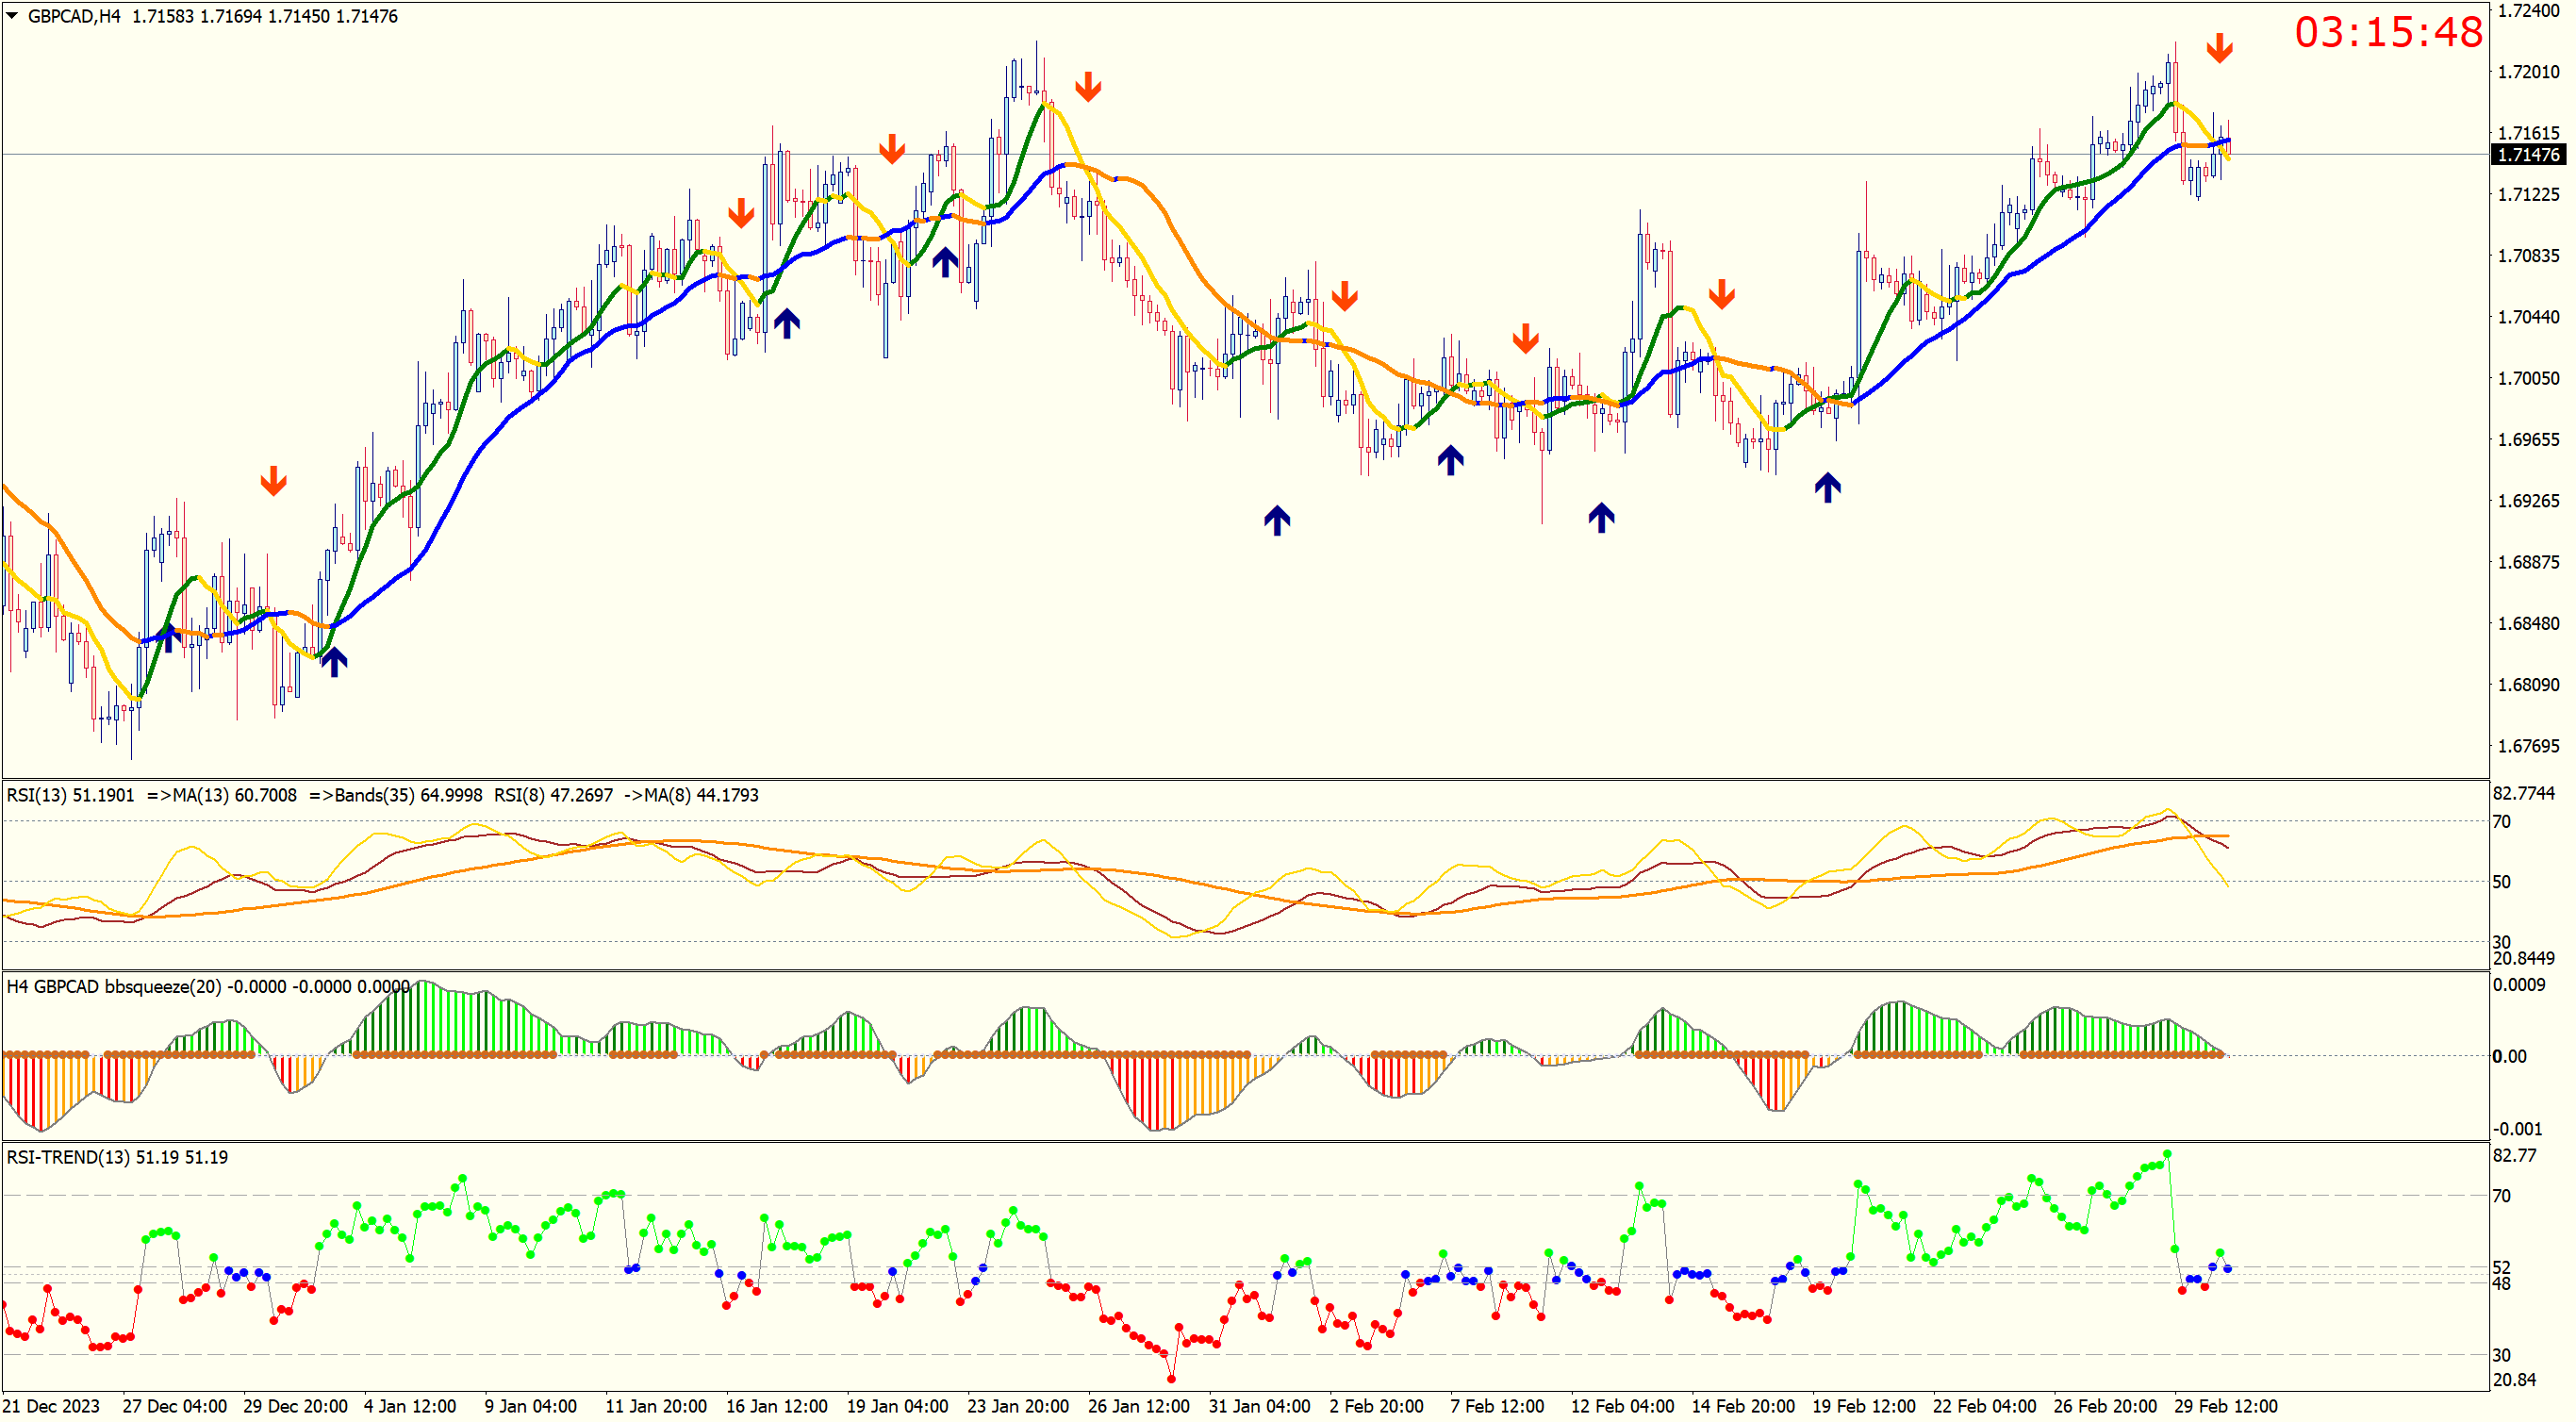Click the 23 Jan 20:00 date label
2576x1422 pixels.
coord(1017,1406)
